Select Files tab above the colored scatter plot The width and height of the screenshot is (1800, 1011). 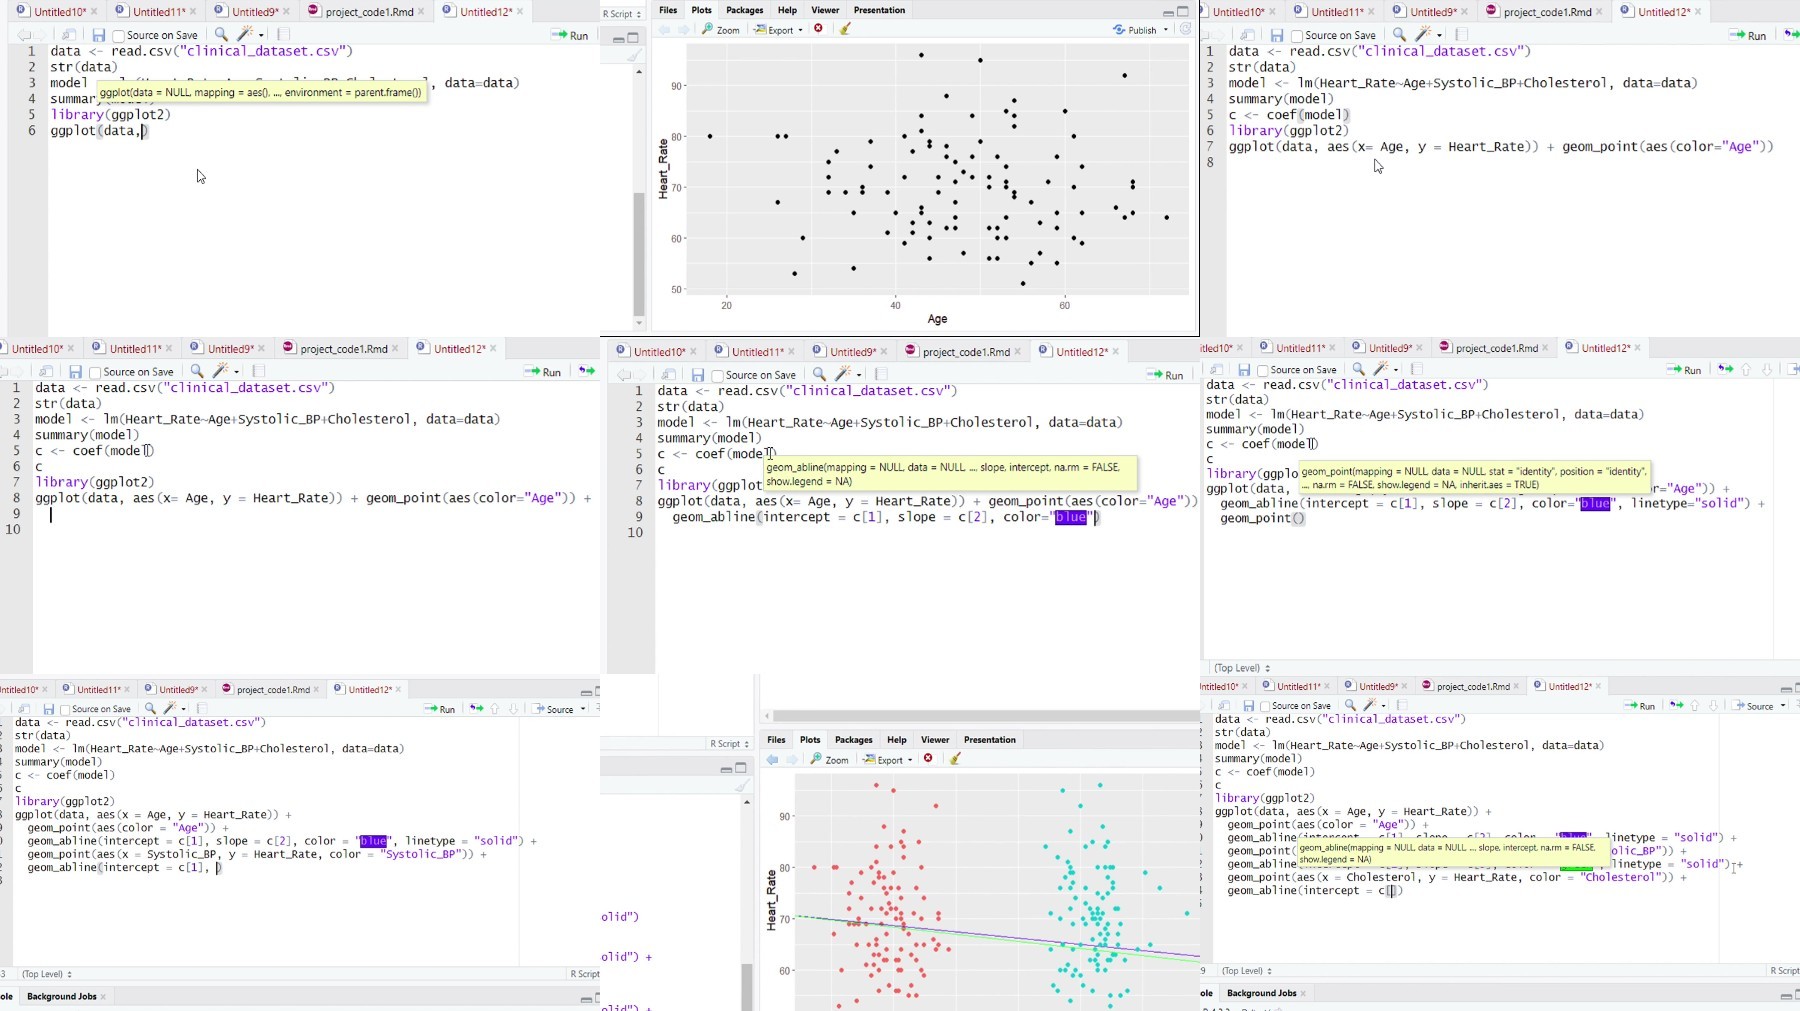pos(777,740)
